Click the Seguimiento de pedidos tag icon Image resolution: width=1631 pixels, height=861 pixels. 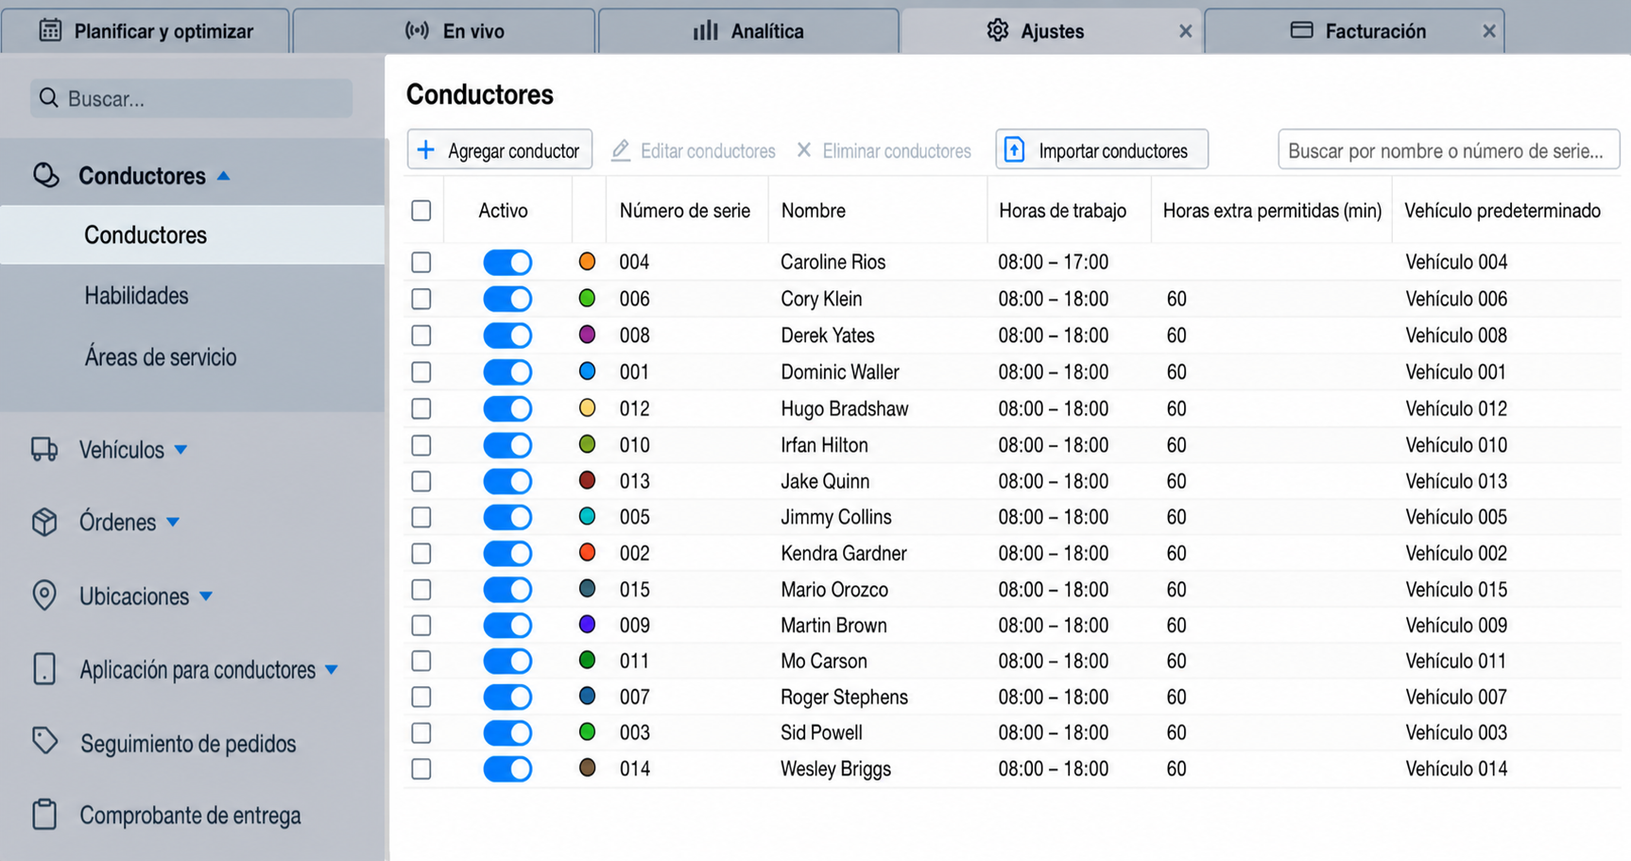point(45,741)
